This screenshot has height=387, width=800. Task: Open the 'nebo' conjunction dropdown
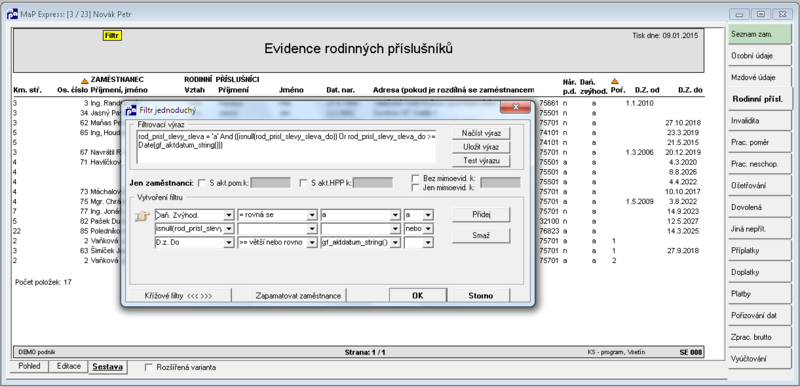[x=428, y=229]
